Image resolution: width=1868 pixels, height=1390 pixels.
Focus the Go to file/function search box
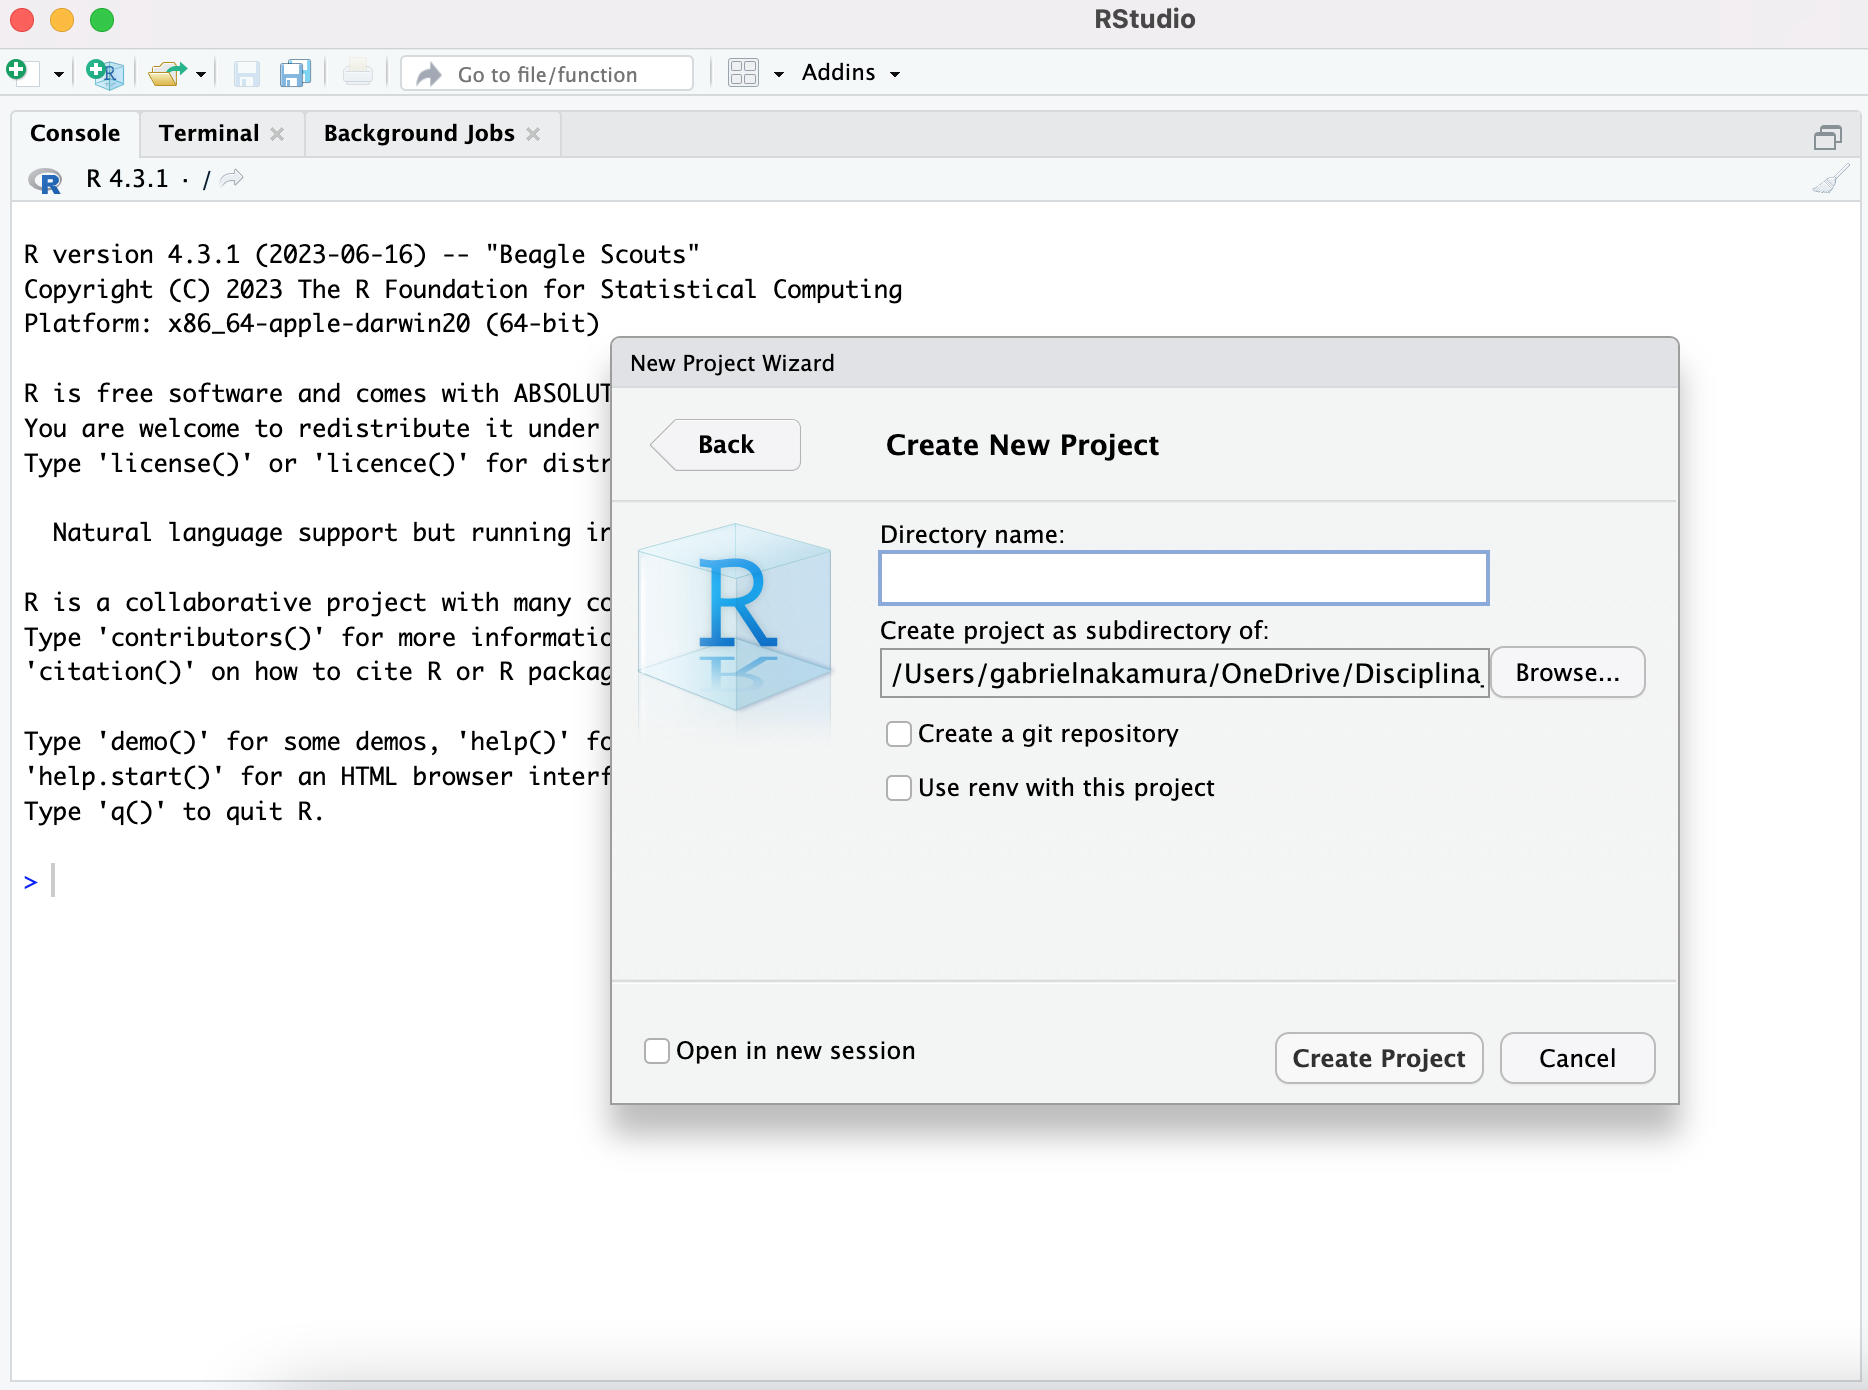point(547,74)
